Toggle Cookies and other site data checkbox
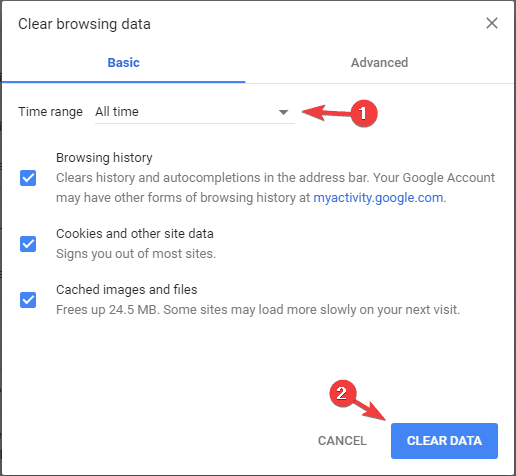The width and height of the screenshot is (516, 476). point(28,244)
